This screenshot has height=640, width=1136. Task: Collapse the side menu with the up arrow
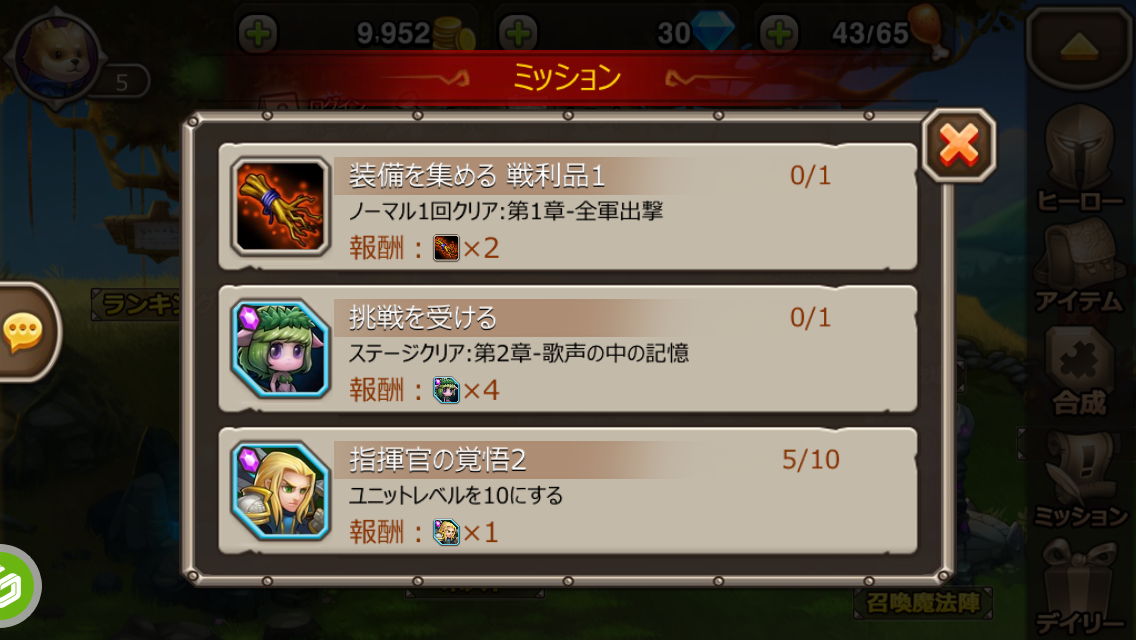click(1079, 48)
